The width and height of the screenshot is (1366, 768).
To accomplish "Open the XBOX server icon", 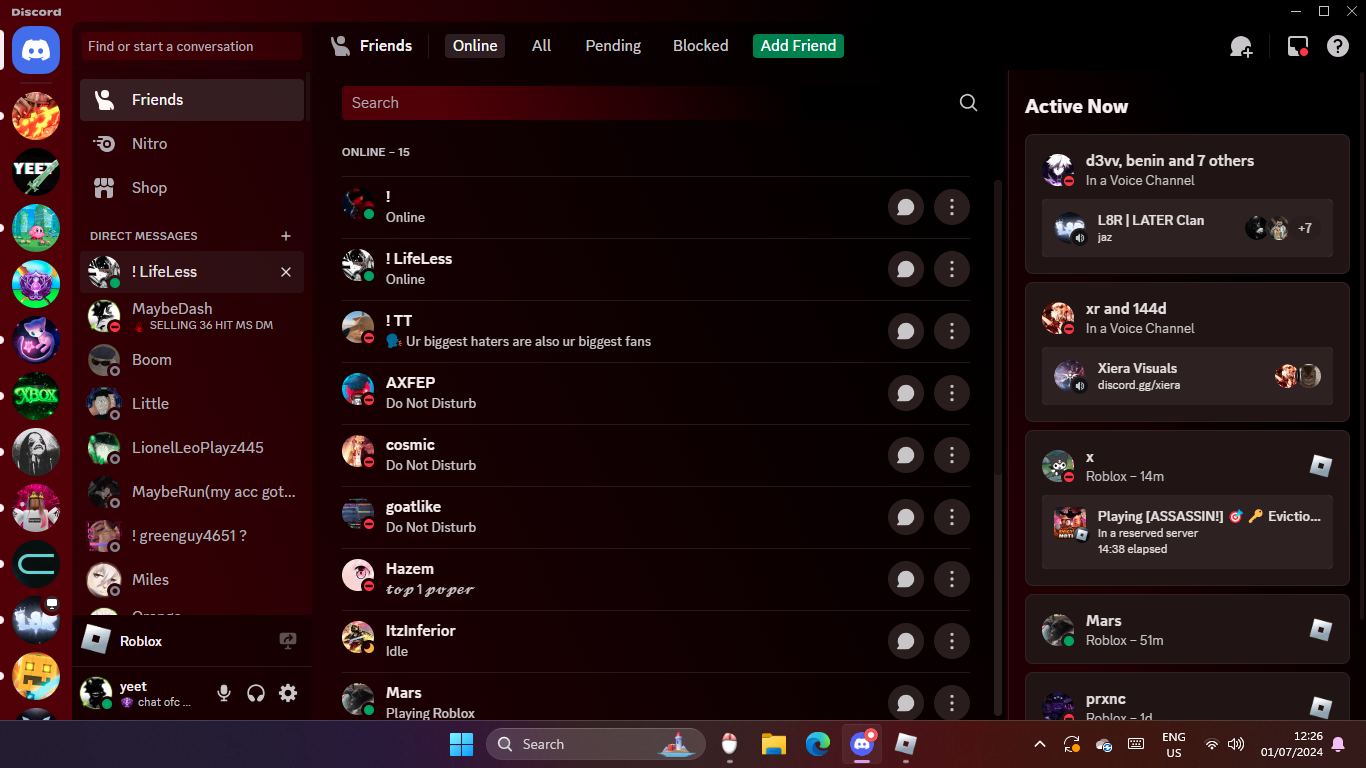I will (x=36, y=396).
